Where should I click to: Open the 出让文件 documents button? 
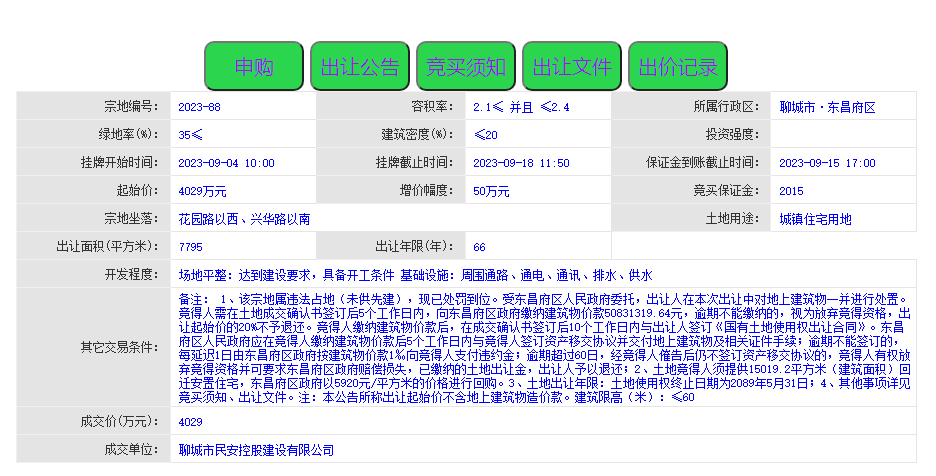[x=572, y=67]
